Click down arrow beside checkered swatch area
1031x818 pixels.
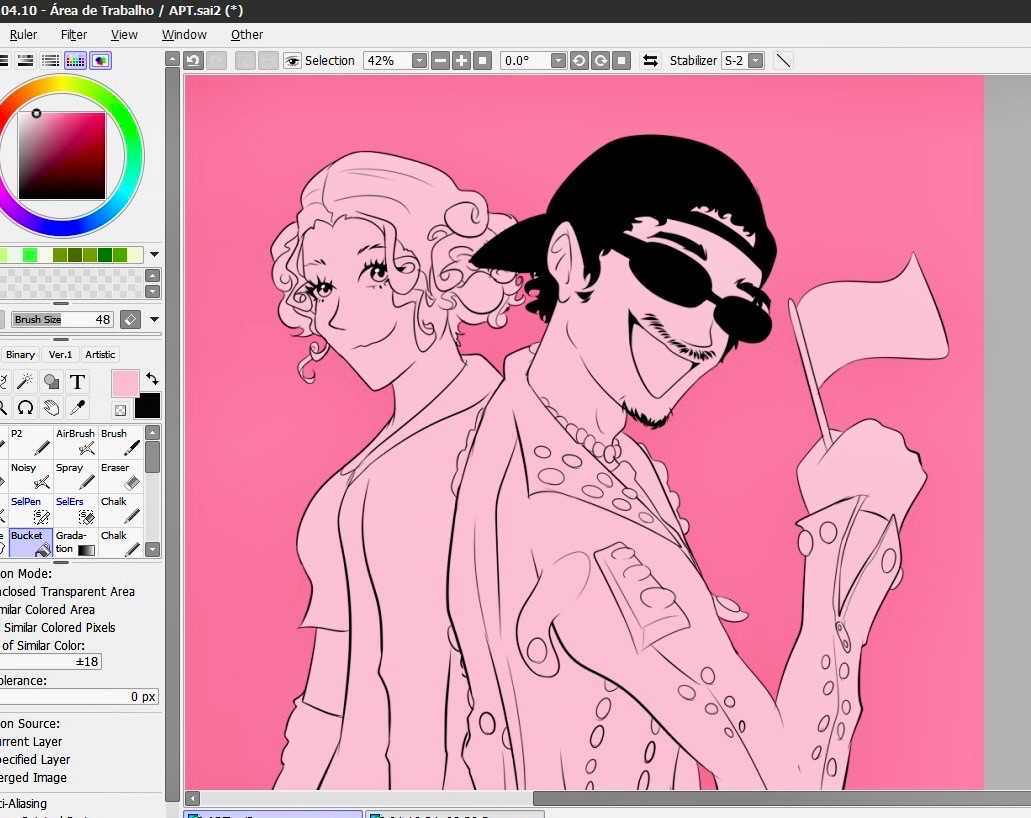[153, 291]
